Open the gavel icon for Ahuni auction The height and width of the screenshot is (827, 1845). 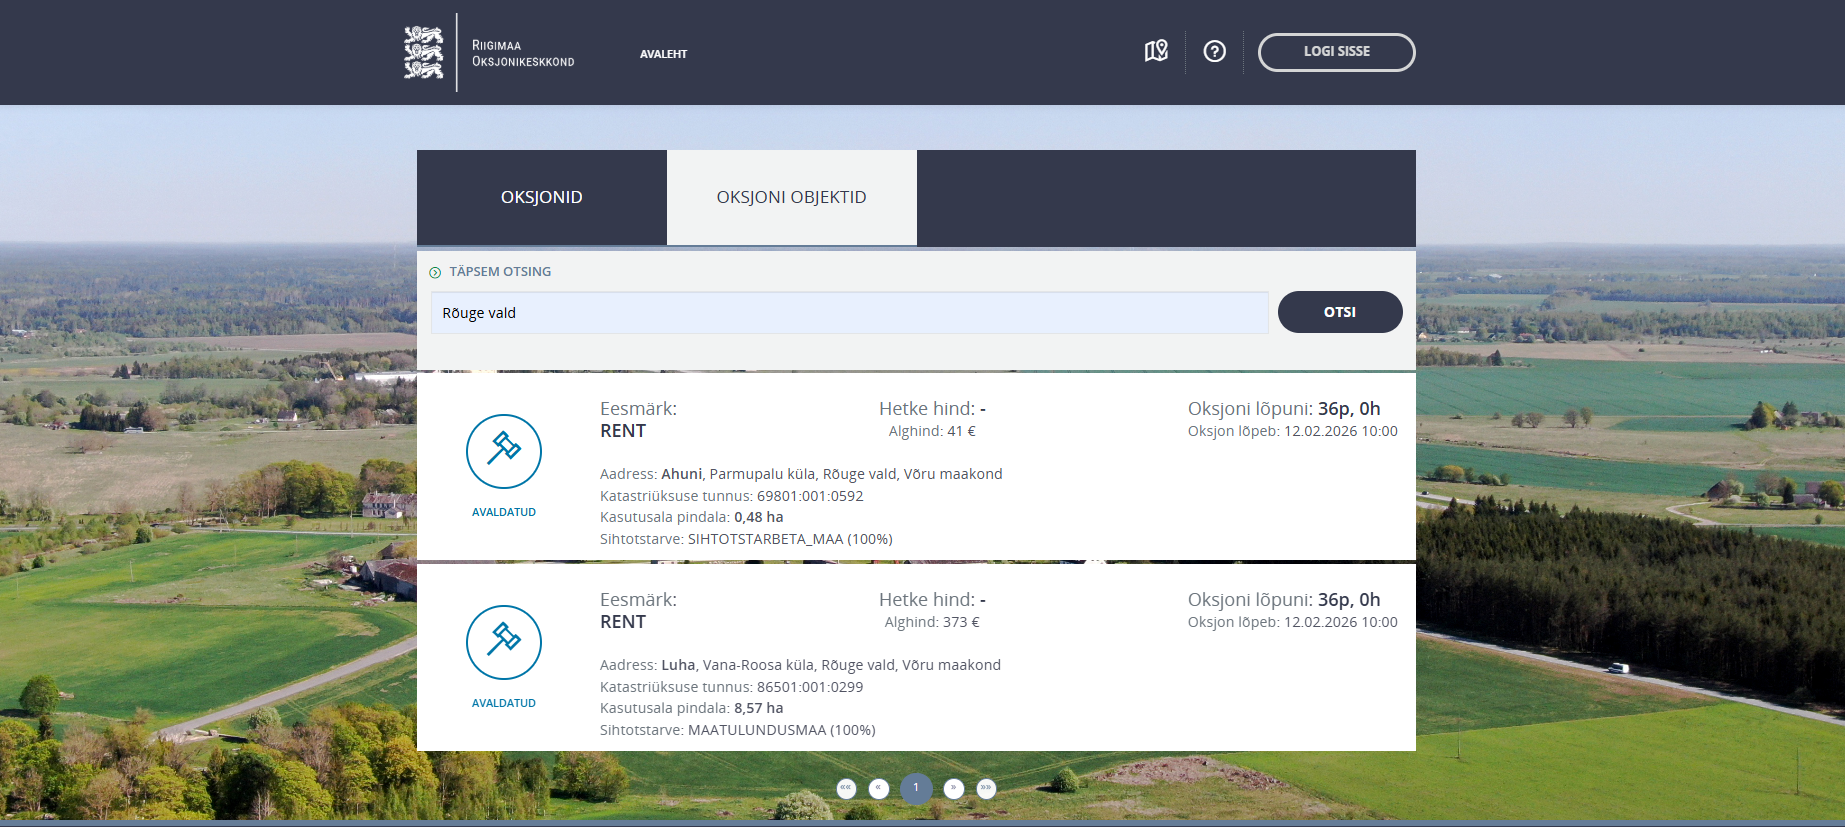click(504, 451)
